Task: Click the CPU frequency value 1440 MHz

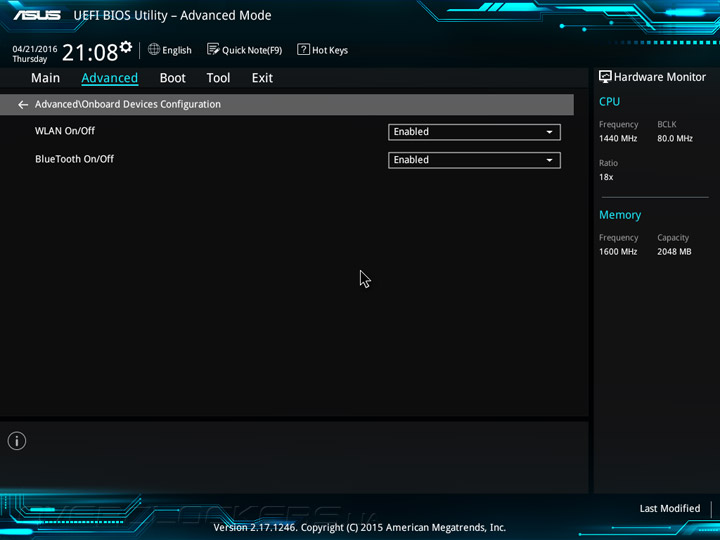Action: (x=618, y=138)
